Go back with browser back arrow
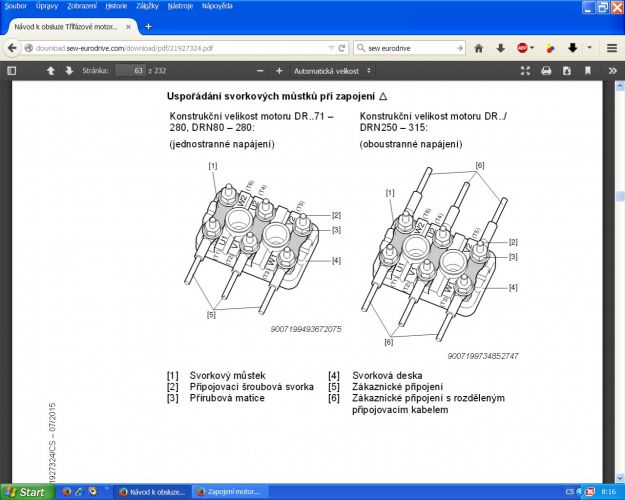The width and height of the screenshot is (625, 500). [x=12, y=48]
